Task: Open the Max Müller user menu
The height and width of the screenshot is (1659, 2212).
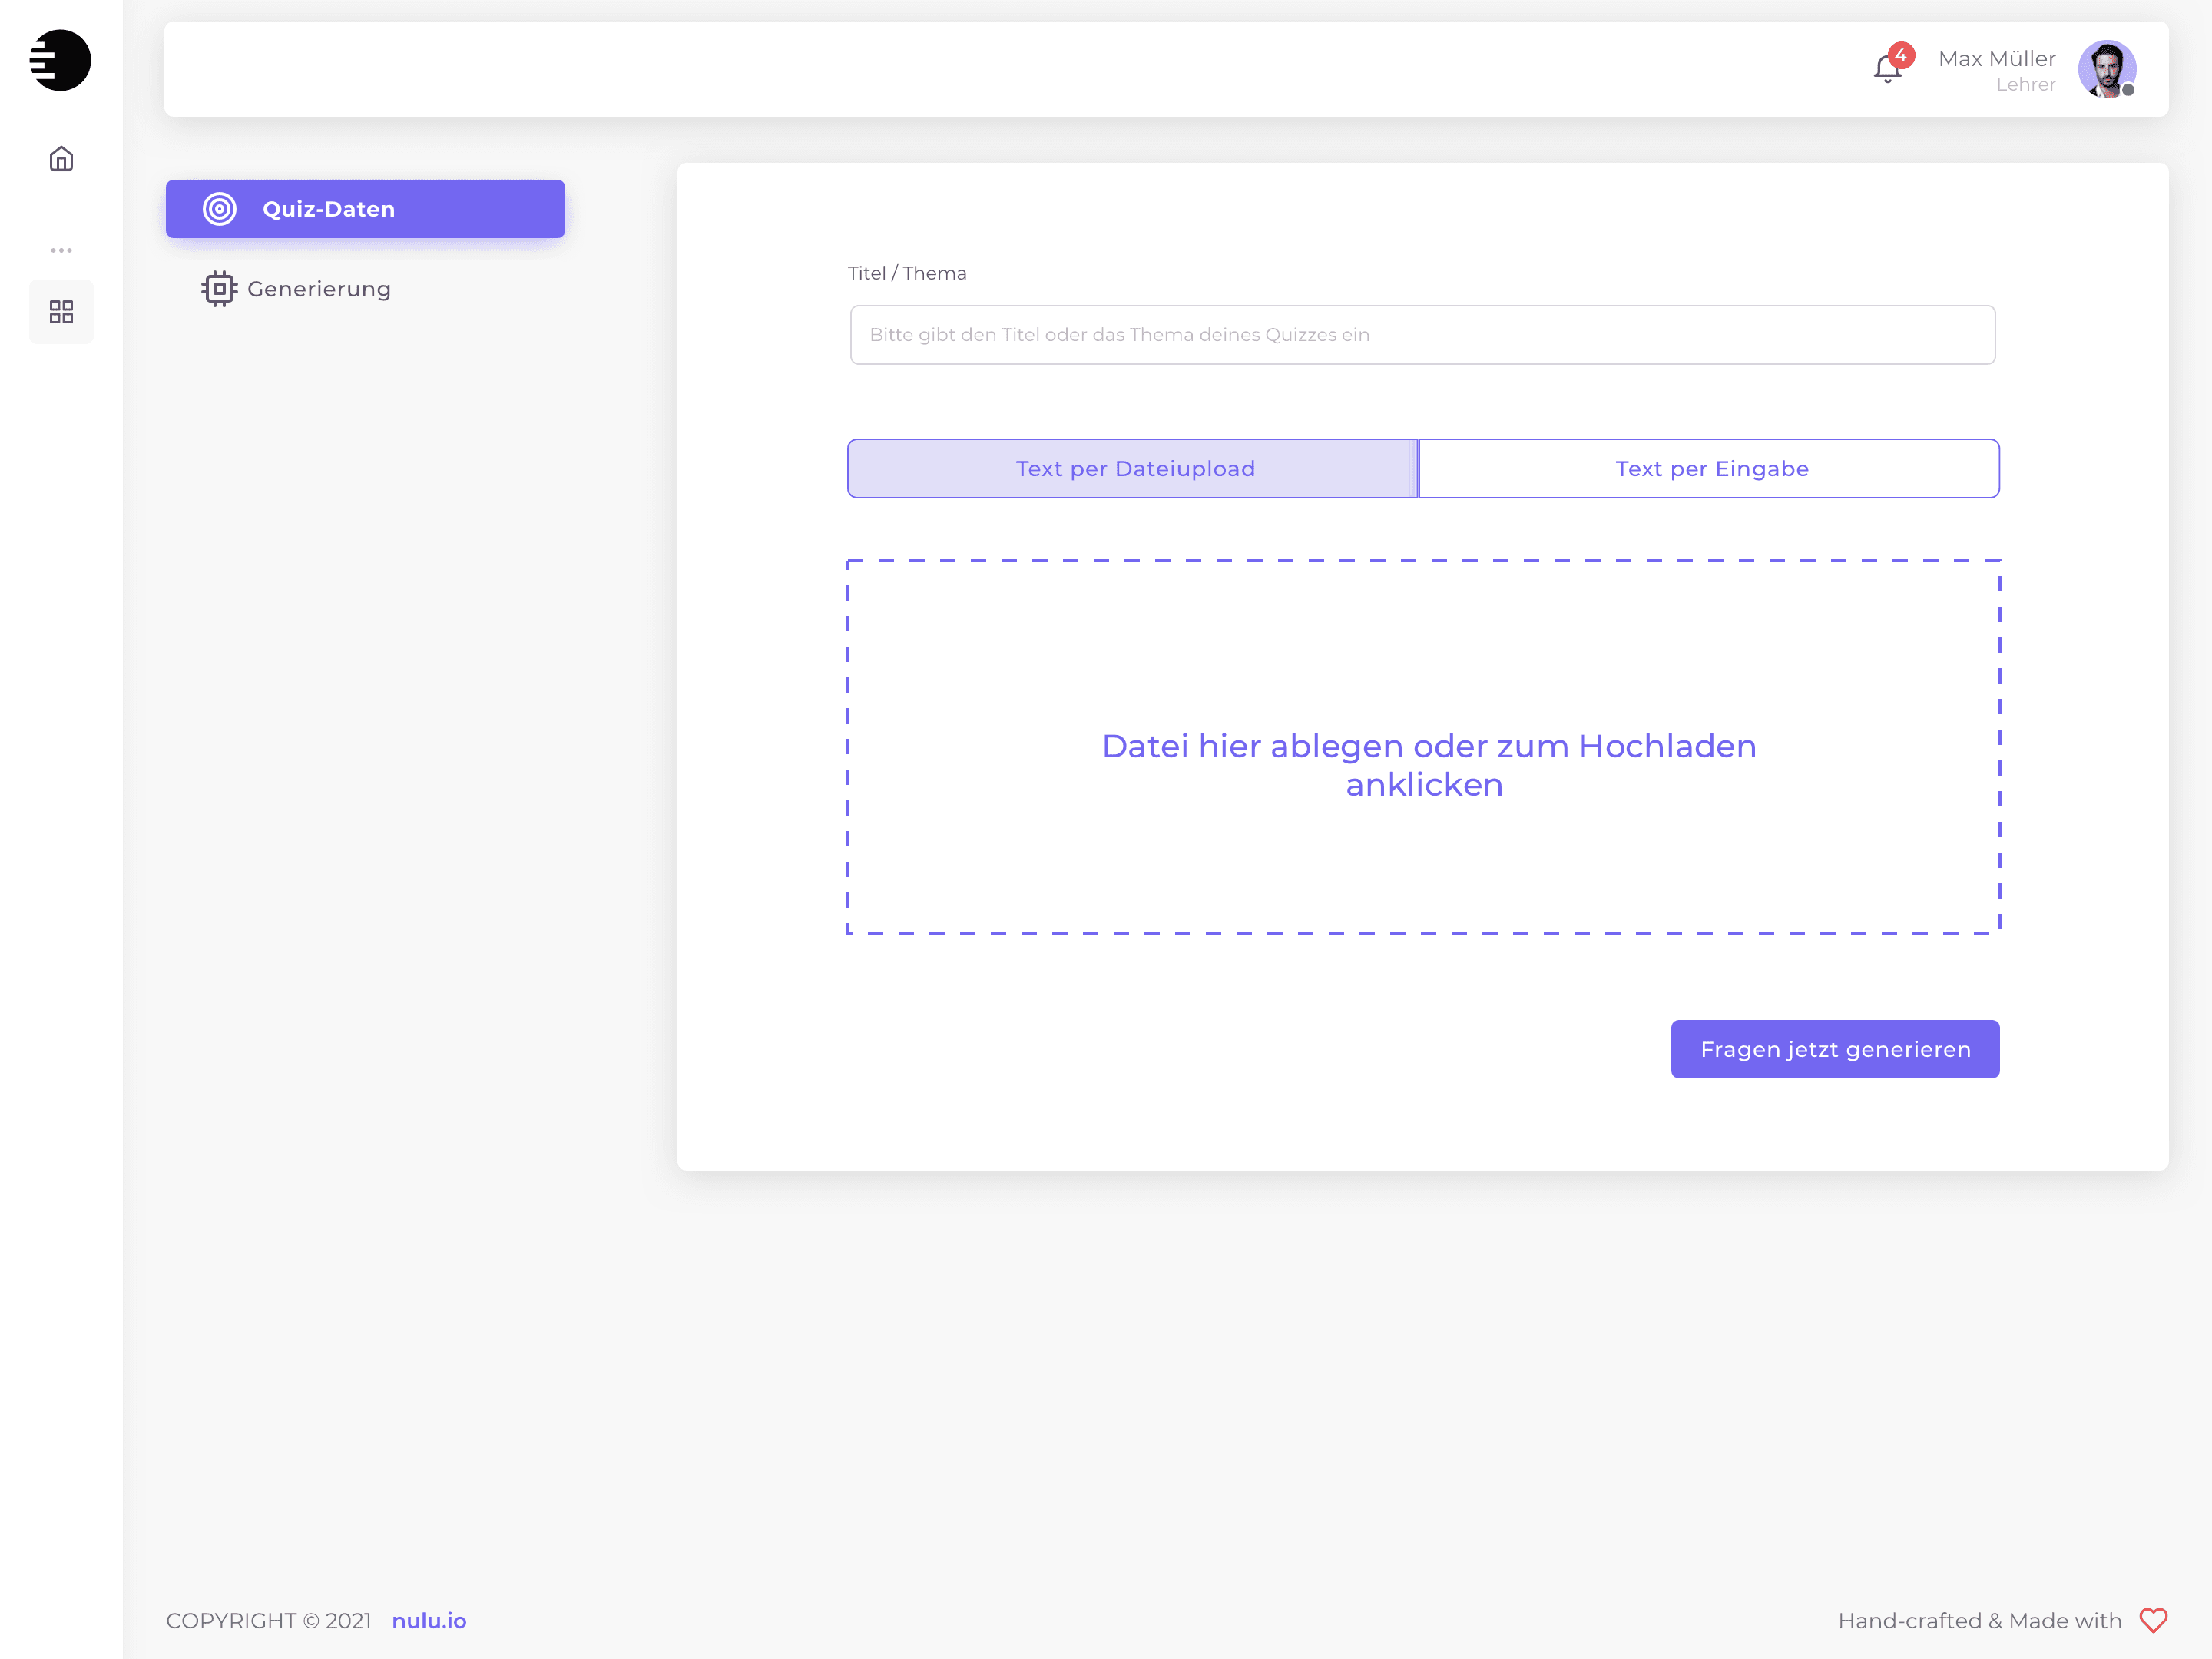Action: (x=1996, y=59)
